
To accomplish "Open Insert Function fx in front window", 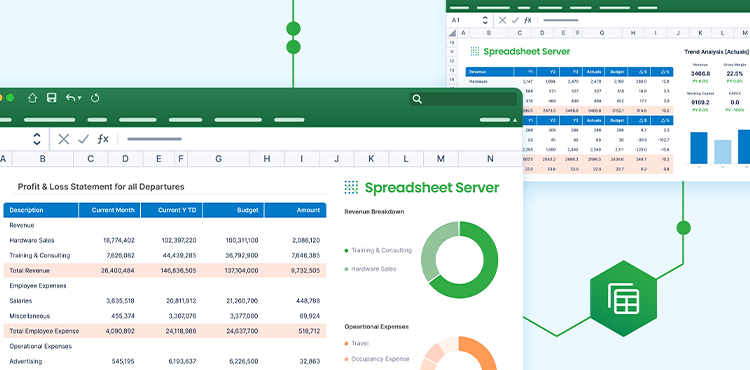I will click(x=103, y=139).
